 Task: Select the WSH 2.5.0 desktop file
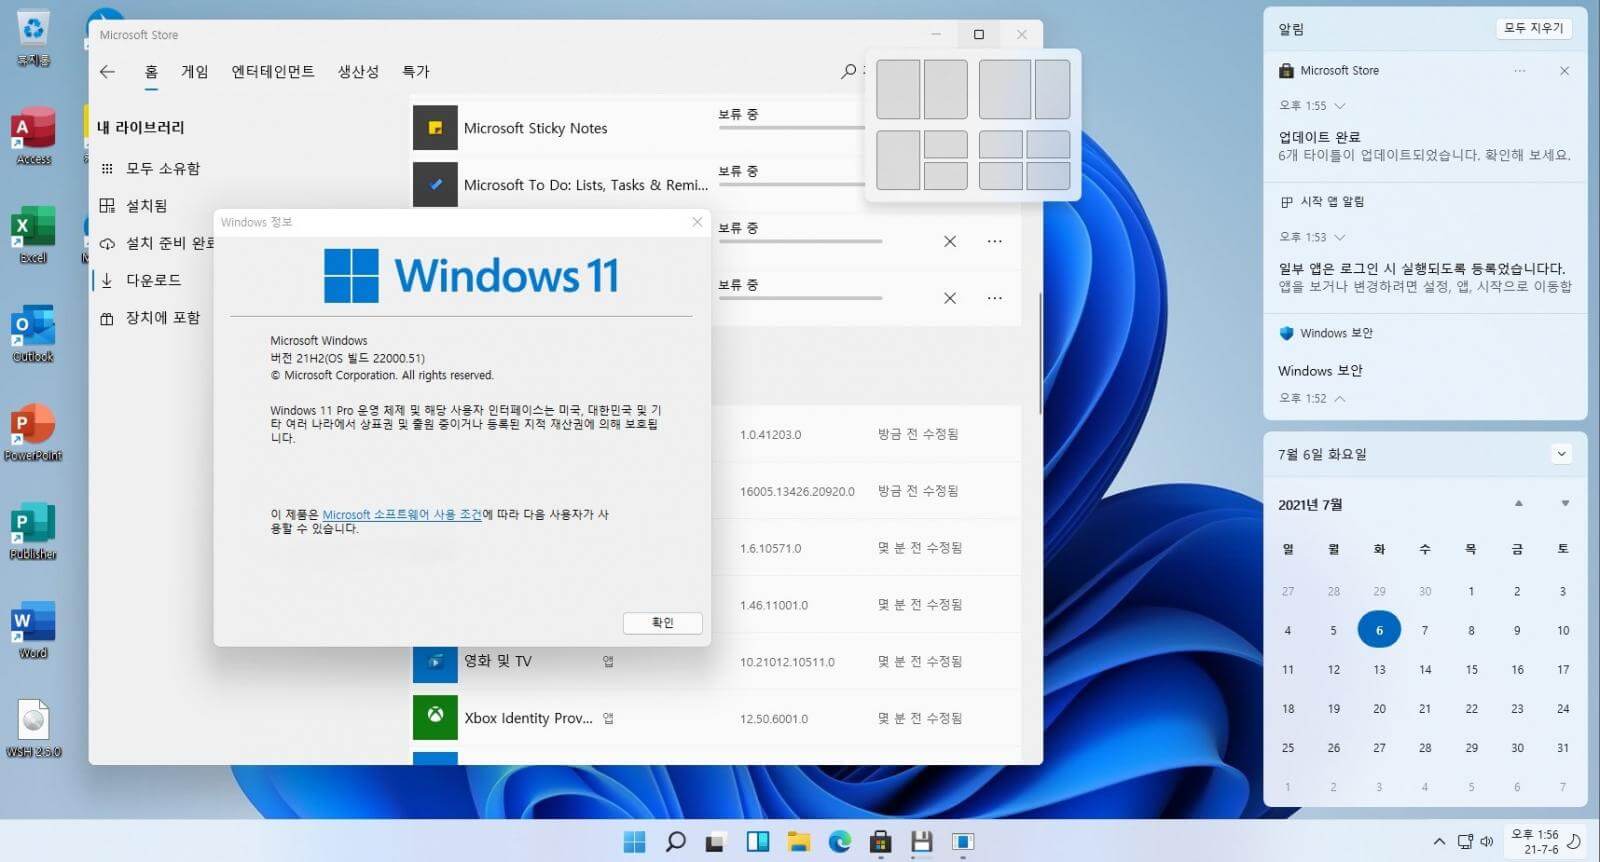click(33, 729)
